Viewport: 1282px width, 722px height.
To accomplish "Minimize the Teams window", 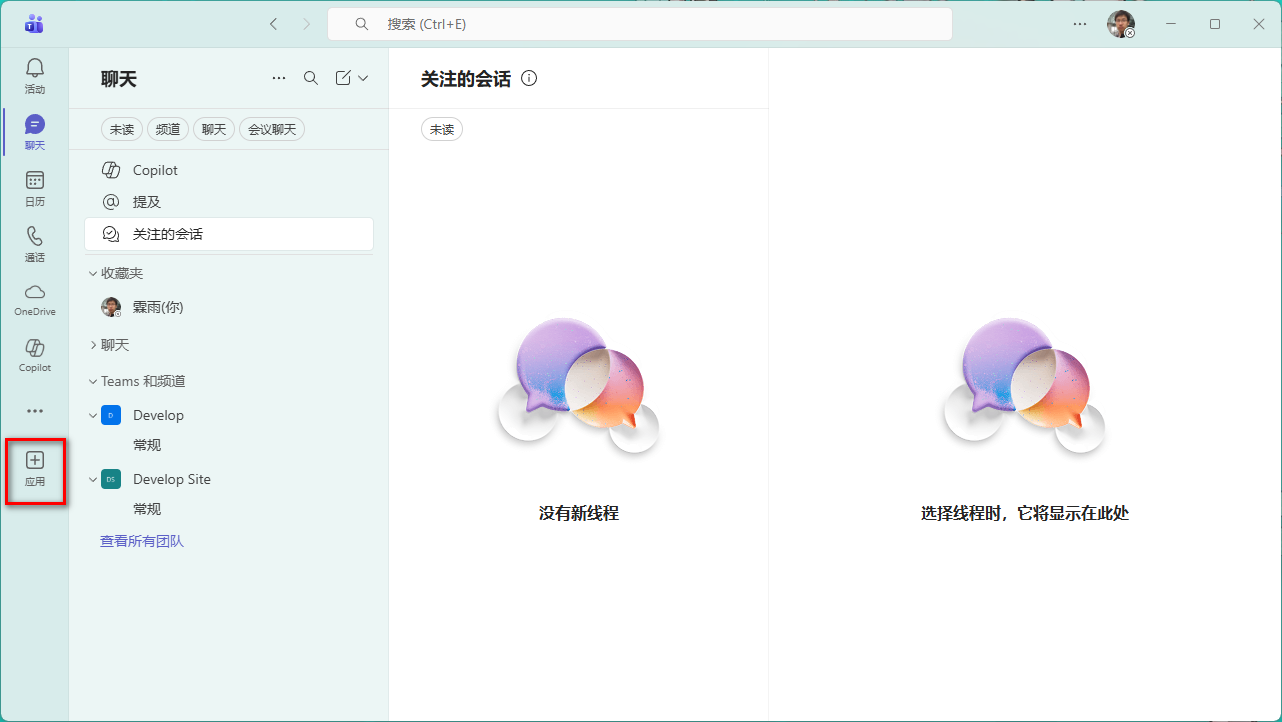I will point(1171,24).
